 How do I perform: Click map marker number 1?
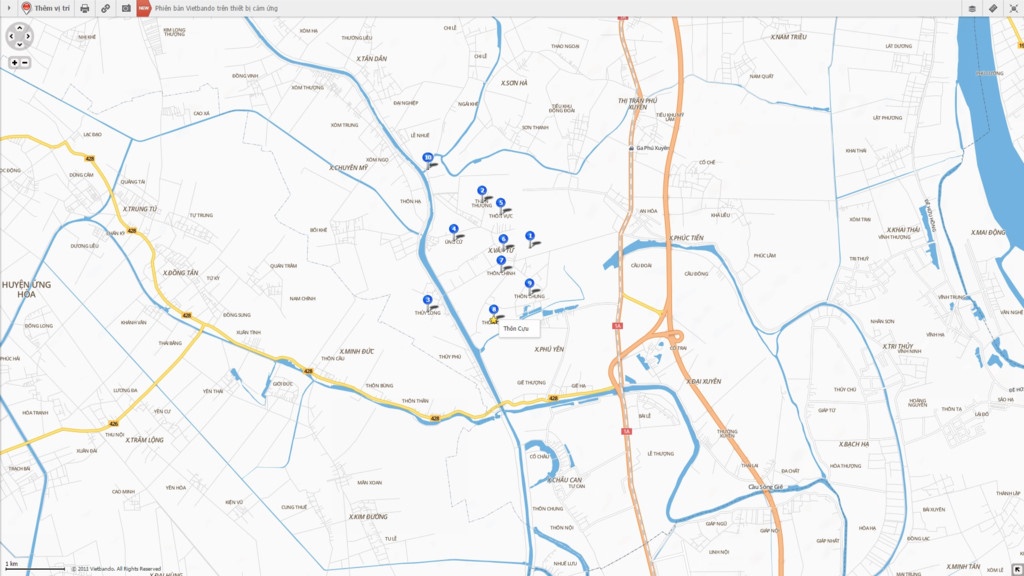coord(530,236)
